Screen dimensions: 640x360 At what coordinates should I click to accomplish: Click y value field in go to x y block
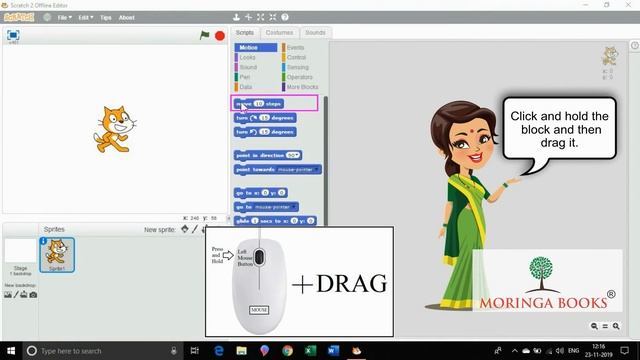(281, 193)
